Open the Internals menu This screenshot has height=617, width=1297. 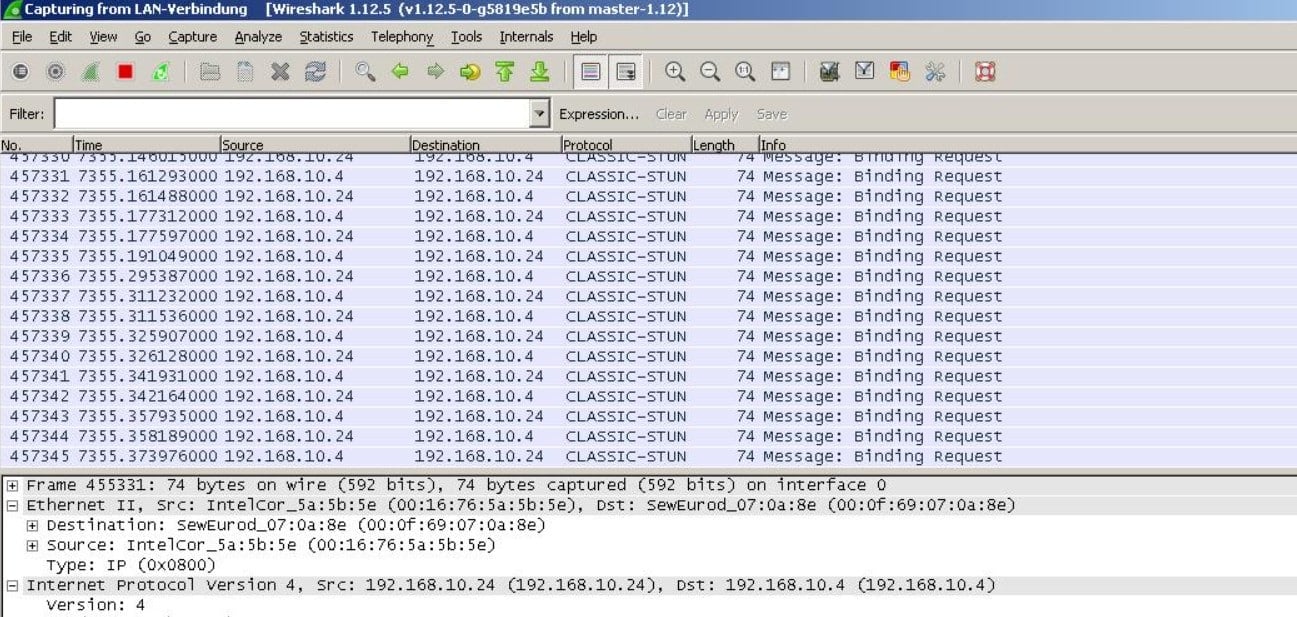click(526, 37)
